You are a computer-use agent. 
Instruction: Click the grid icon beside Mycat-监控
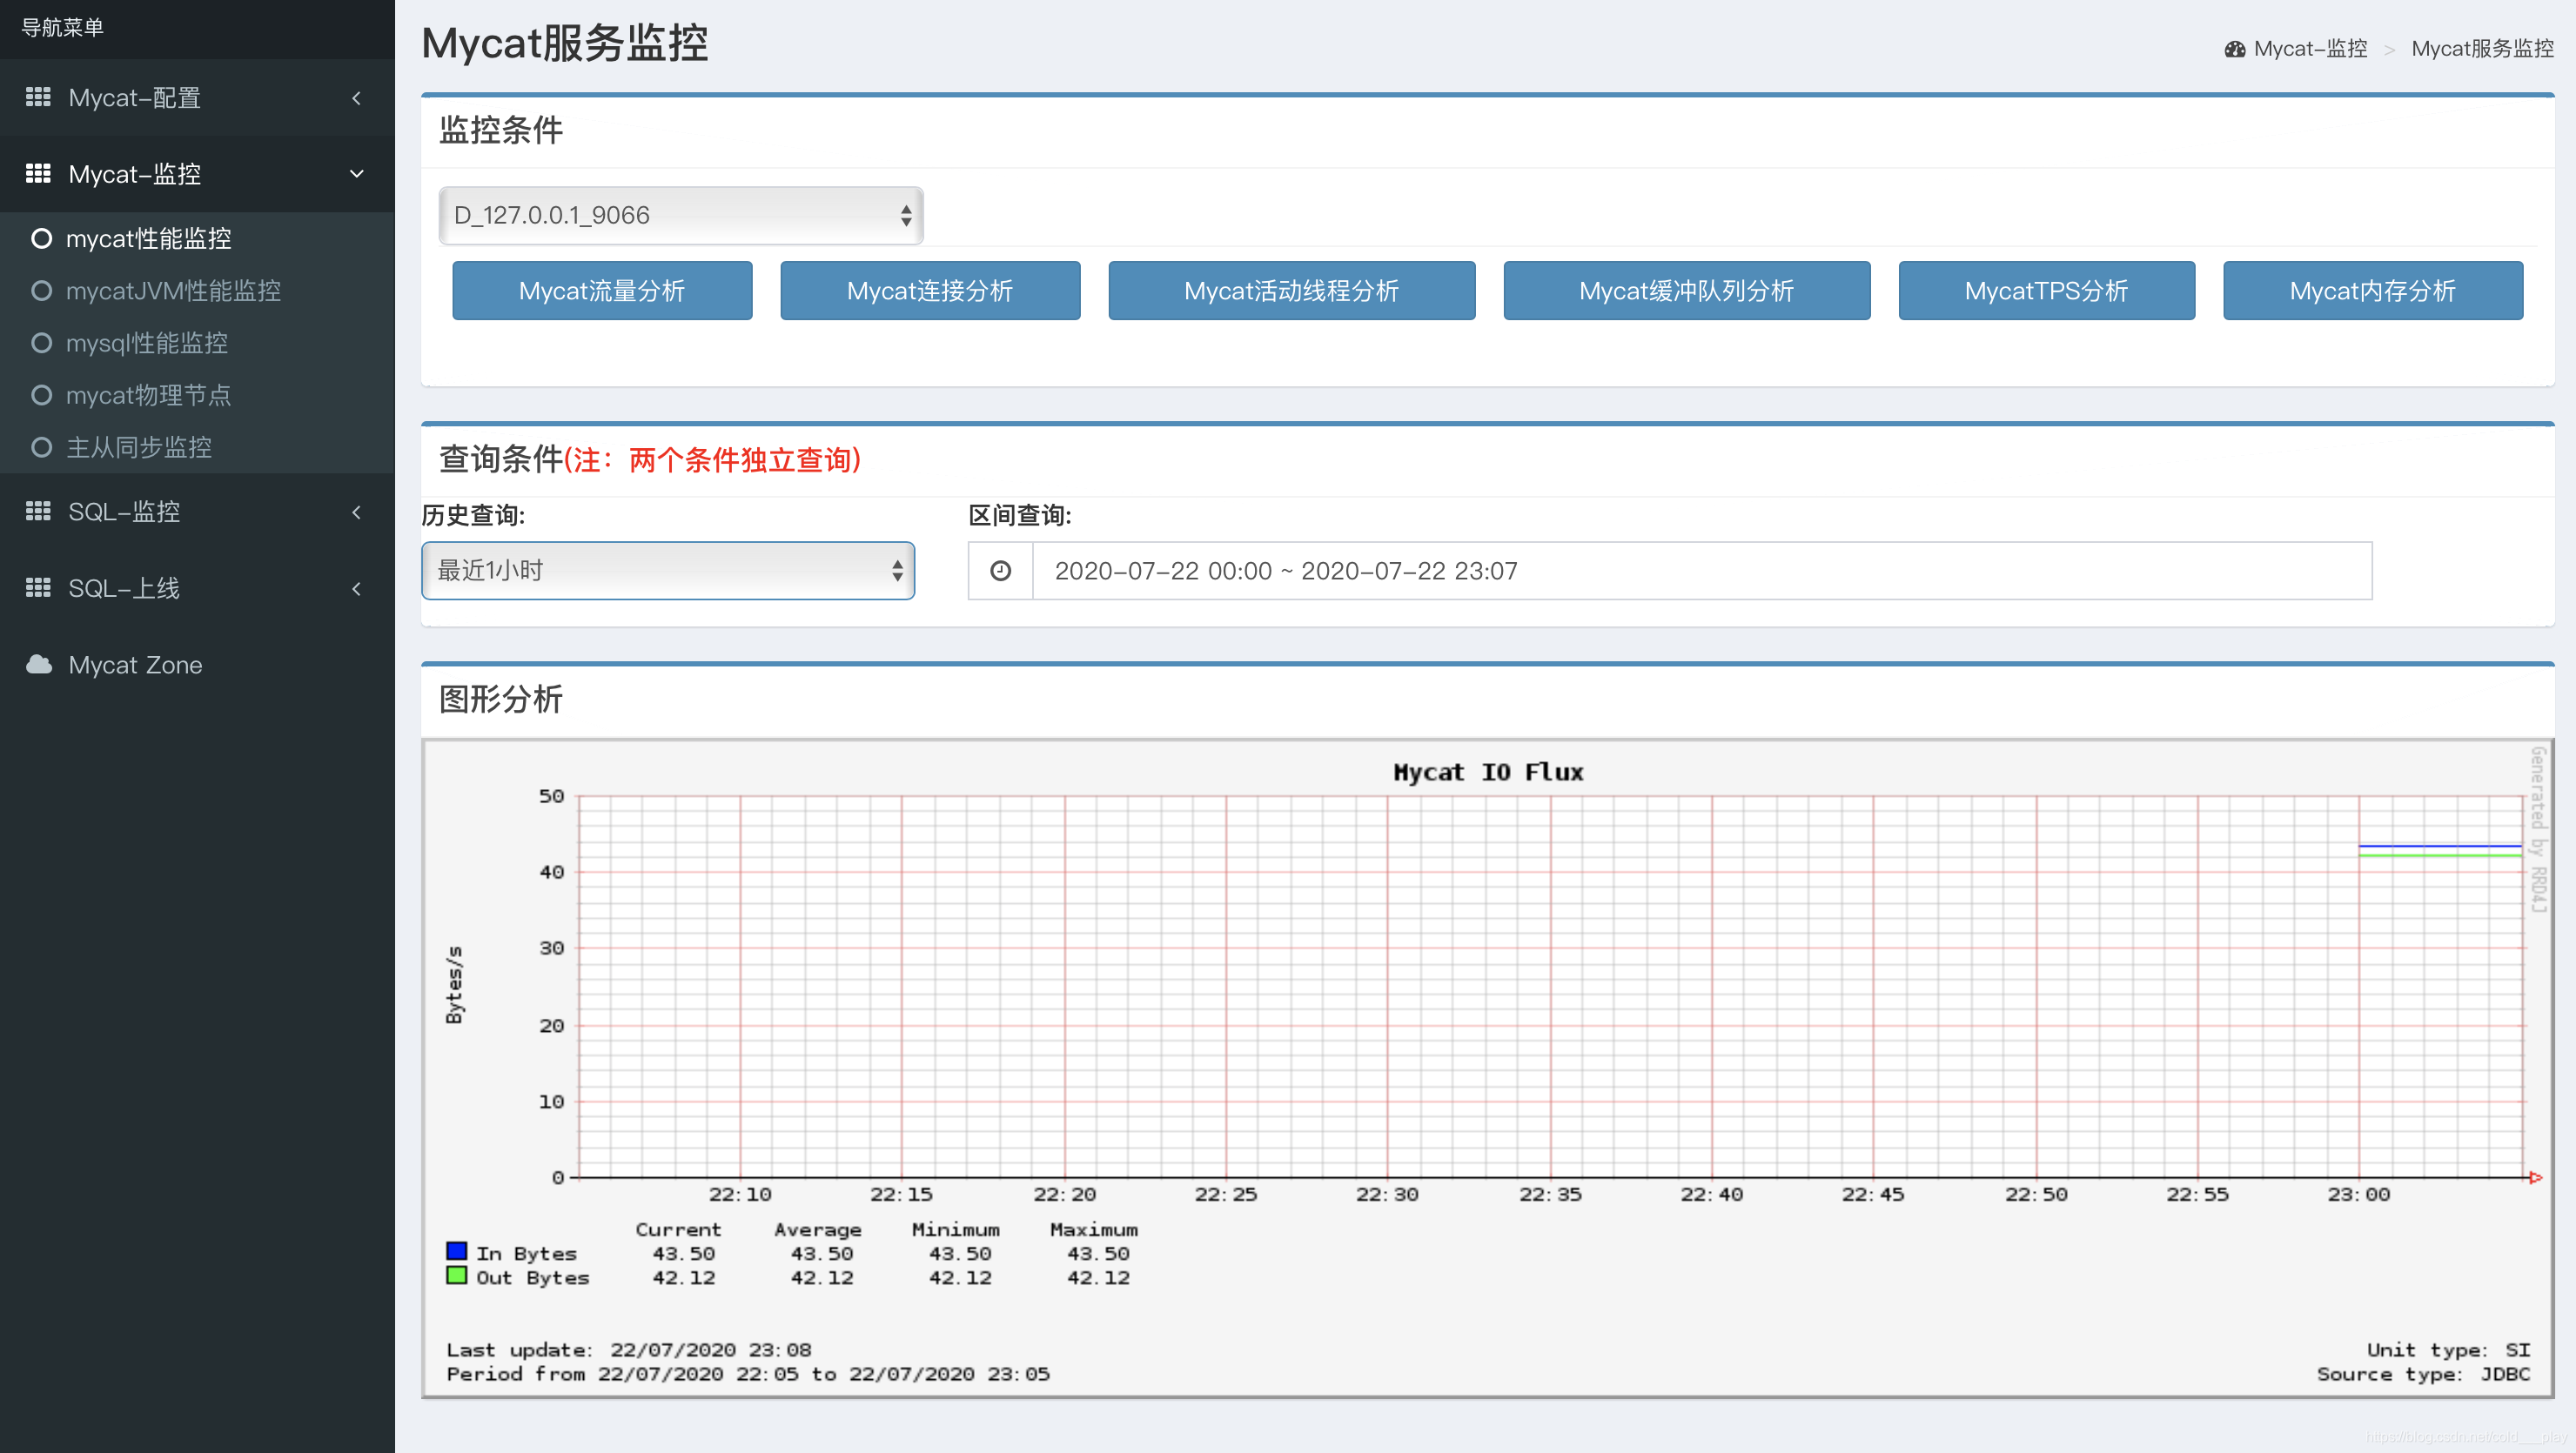38,173
